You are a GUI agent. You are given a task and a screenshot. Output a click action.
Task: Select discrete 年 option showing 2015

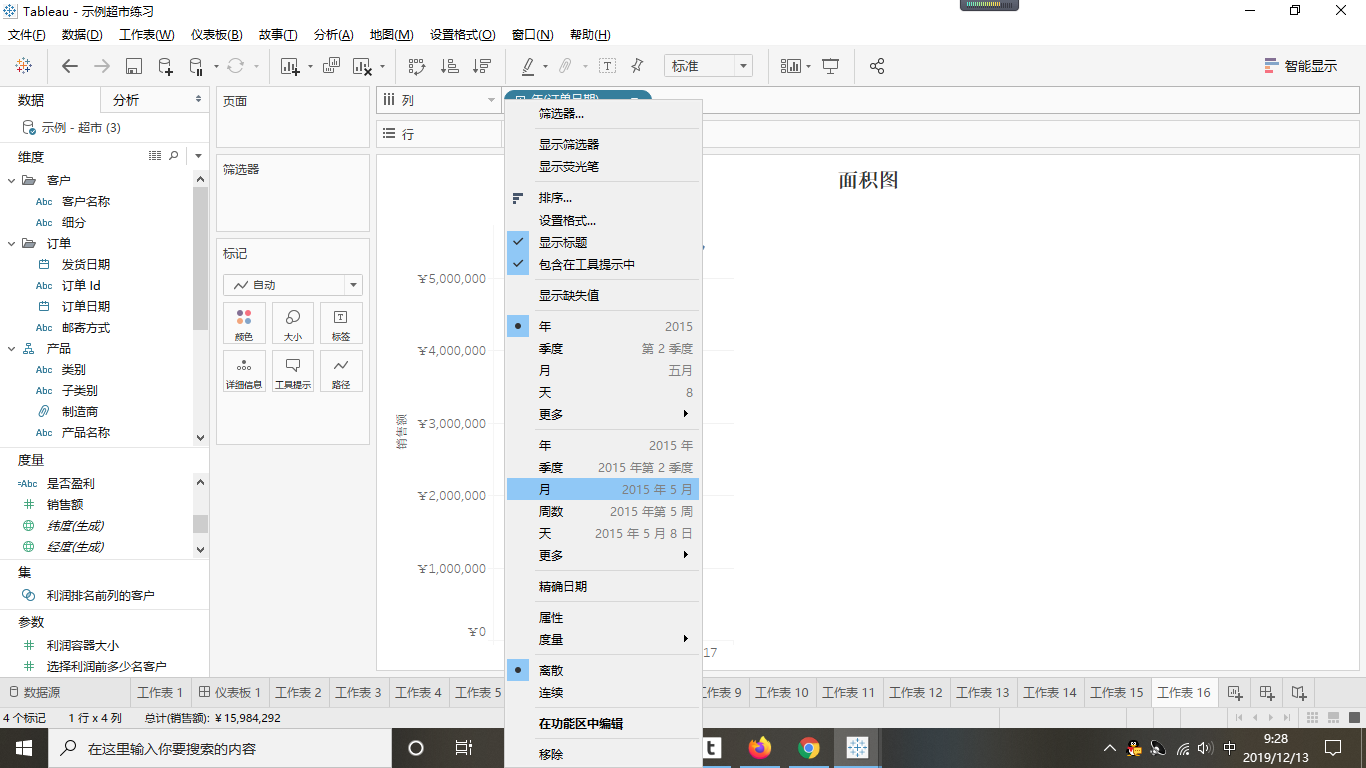602,326
